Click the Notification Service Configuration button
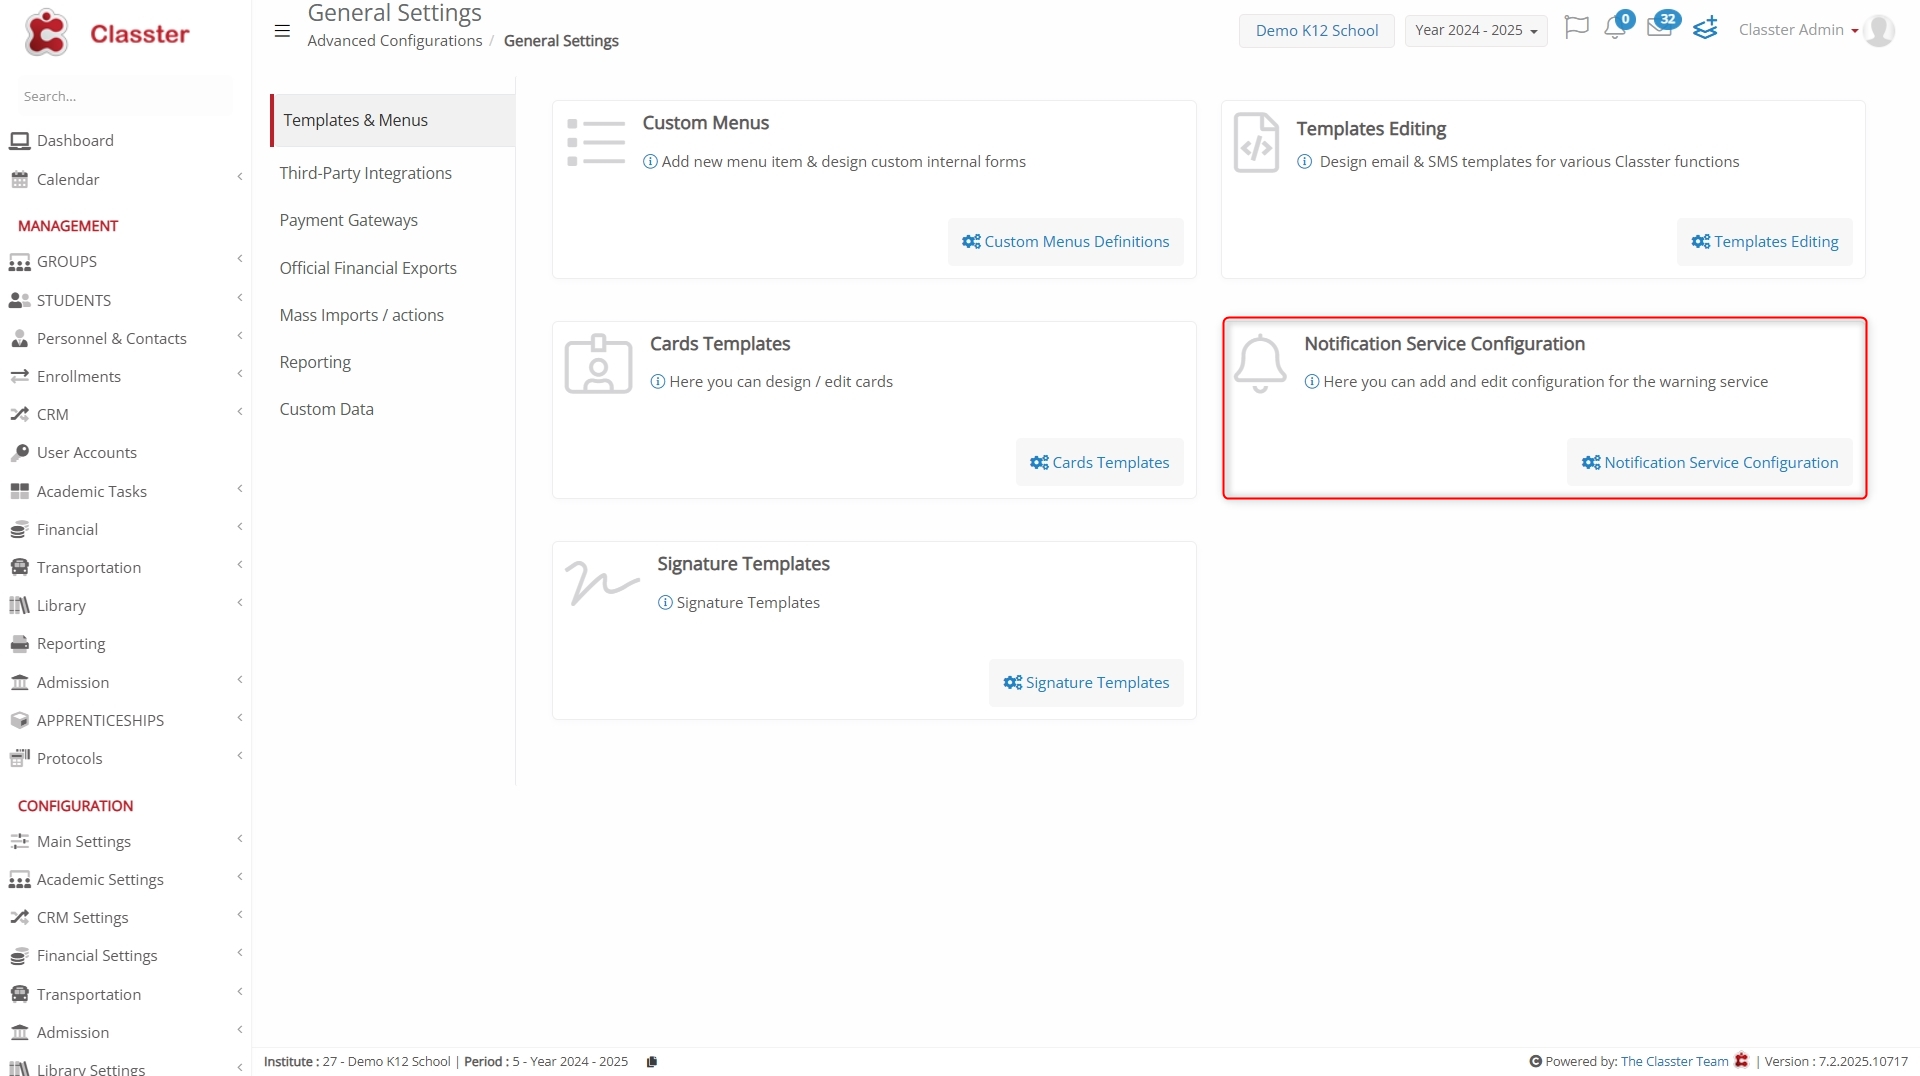The image size is (1920, 1076). pyautogui.click(x=1709, y=463)
